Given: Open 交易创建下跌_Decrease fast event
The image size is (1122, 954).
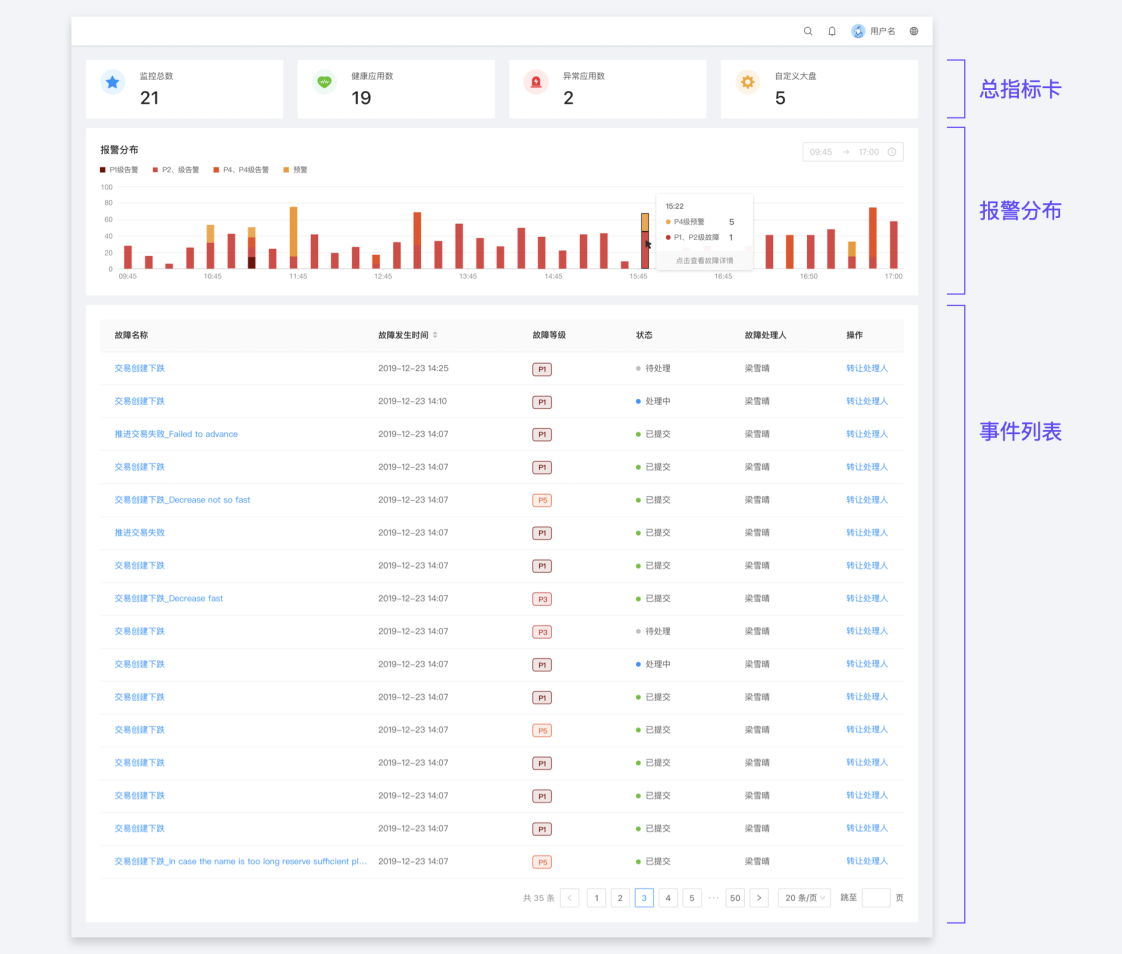Looking at the screenshot, I should 169,598.
